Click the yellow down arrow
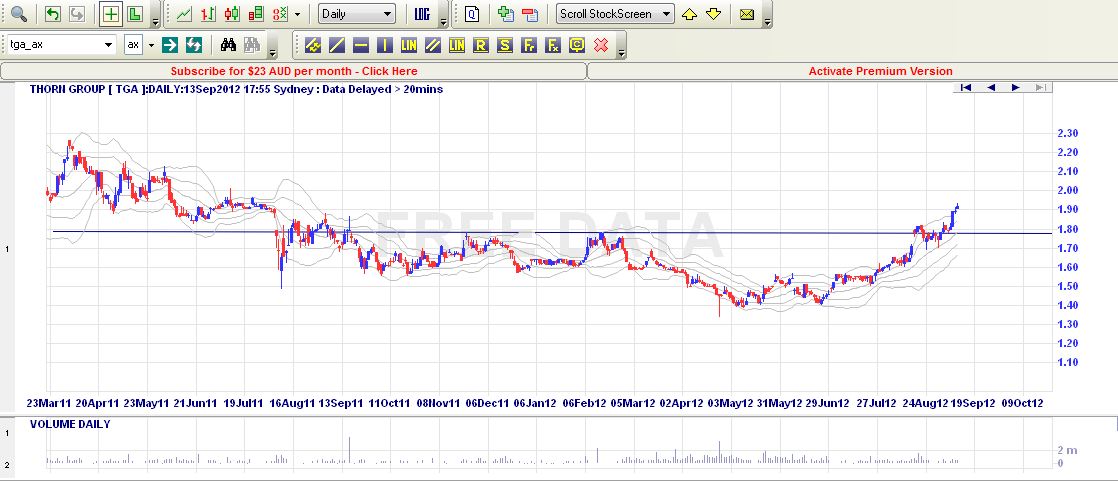The width and height of the screenshot is (1118, 481). coord(713,14)
